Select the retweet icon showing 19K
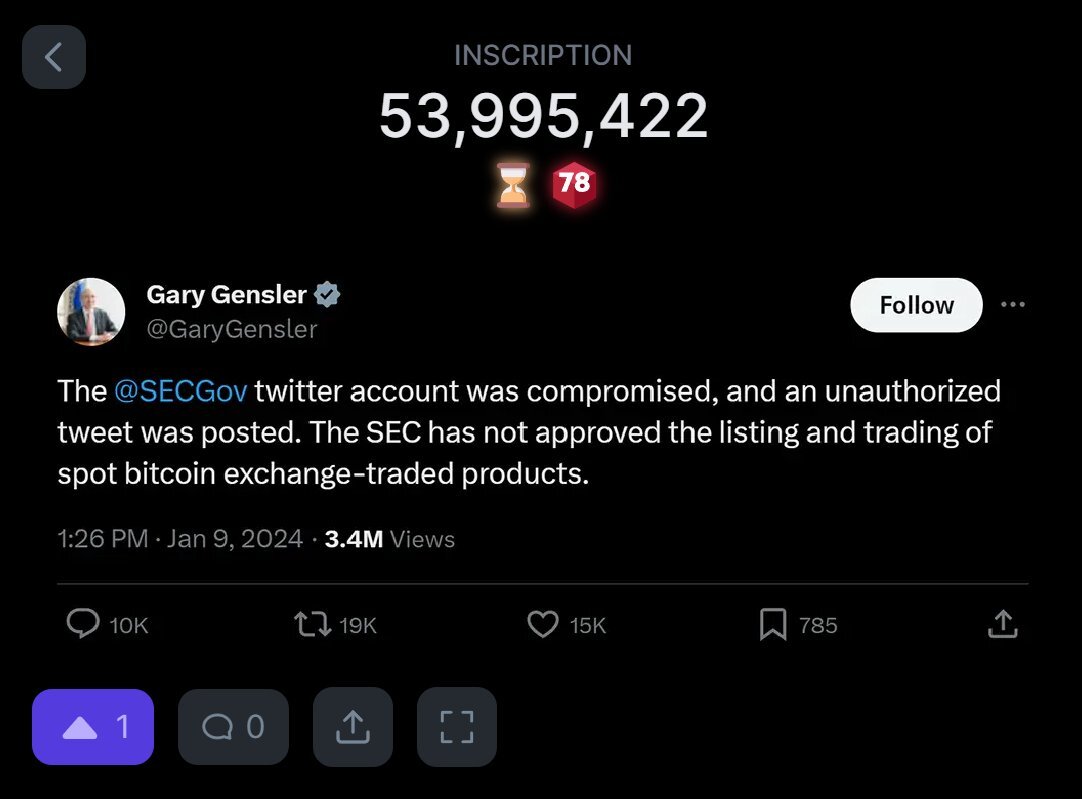1082x799 pixels. click(313, 624)
